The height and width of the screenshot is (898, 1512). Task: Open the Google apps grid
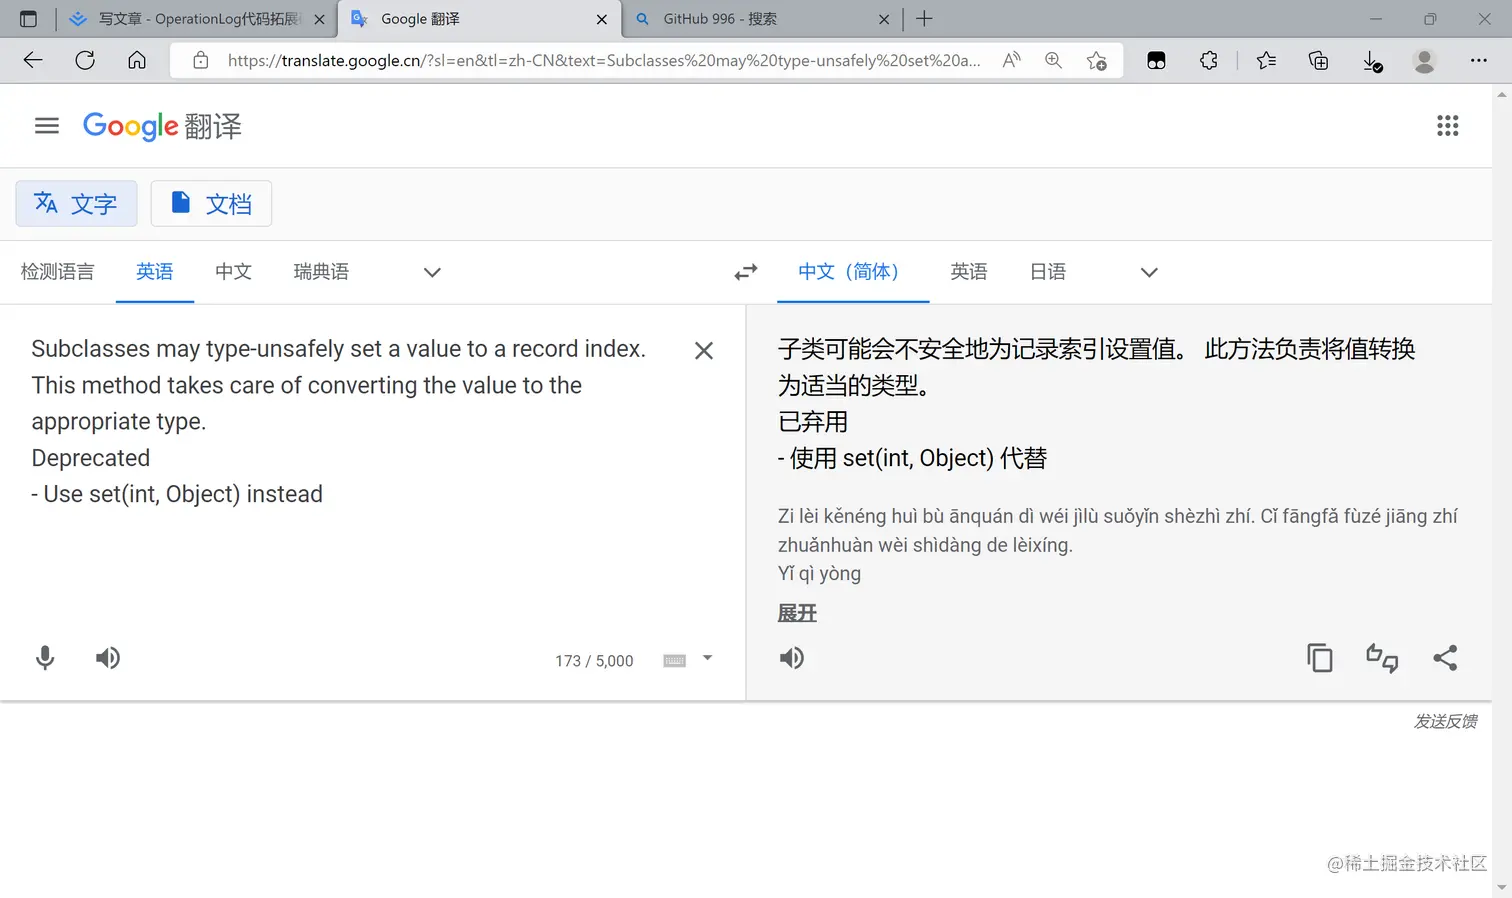pyautogui.click(x=1447, y=126)
